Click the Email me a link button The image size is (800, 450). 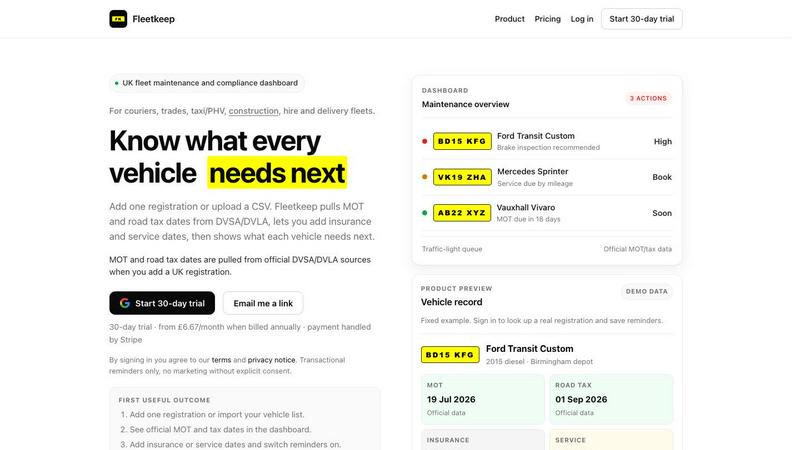click(x=263, y=303)
